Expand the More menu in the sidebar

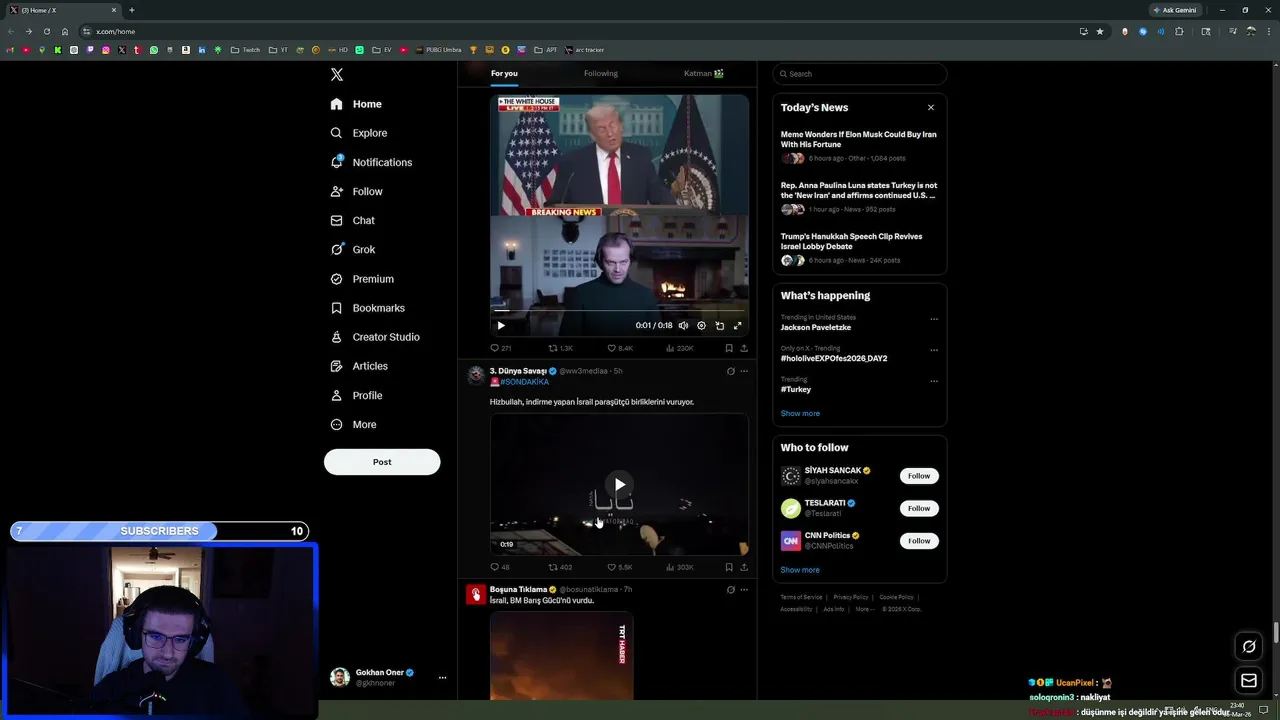click(x=353, y=424)
